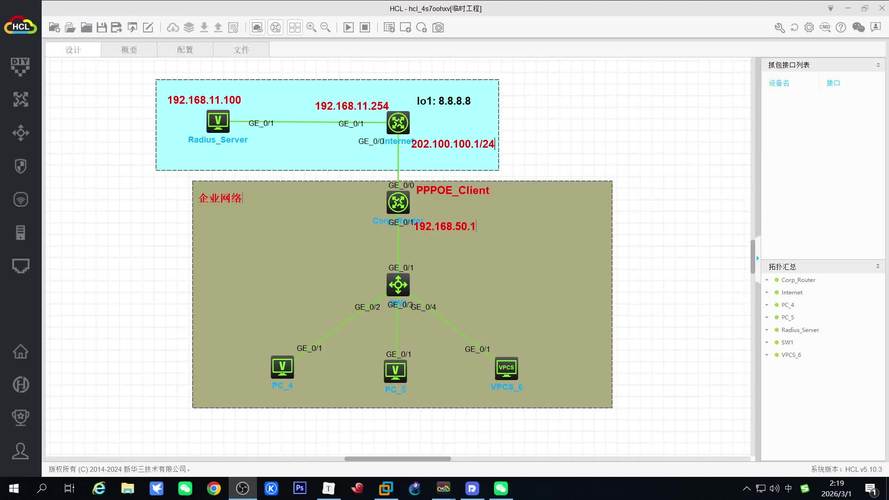This screenshot has height=500, width=889.
Task: Click the horizontal scrollbar below the canvas
Action: pos(397,459)
